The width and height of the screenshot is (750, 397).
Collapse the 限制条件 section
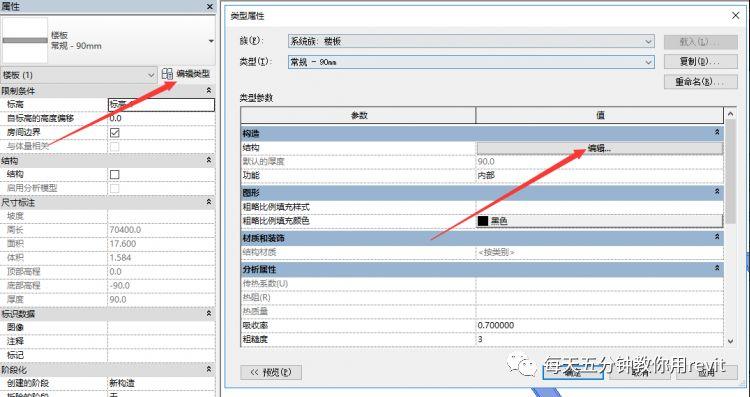(209, 90)
